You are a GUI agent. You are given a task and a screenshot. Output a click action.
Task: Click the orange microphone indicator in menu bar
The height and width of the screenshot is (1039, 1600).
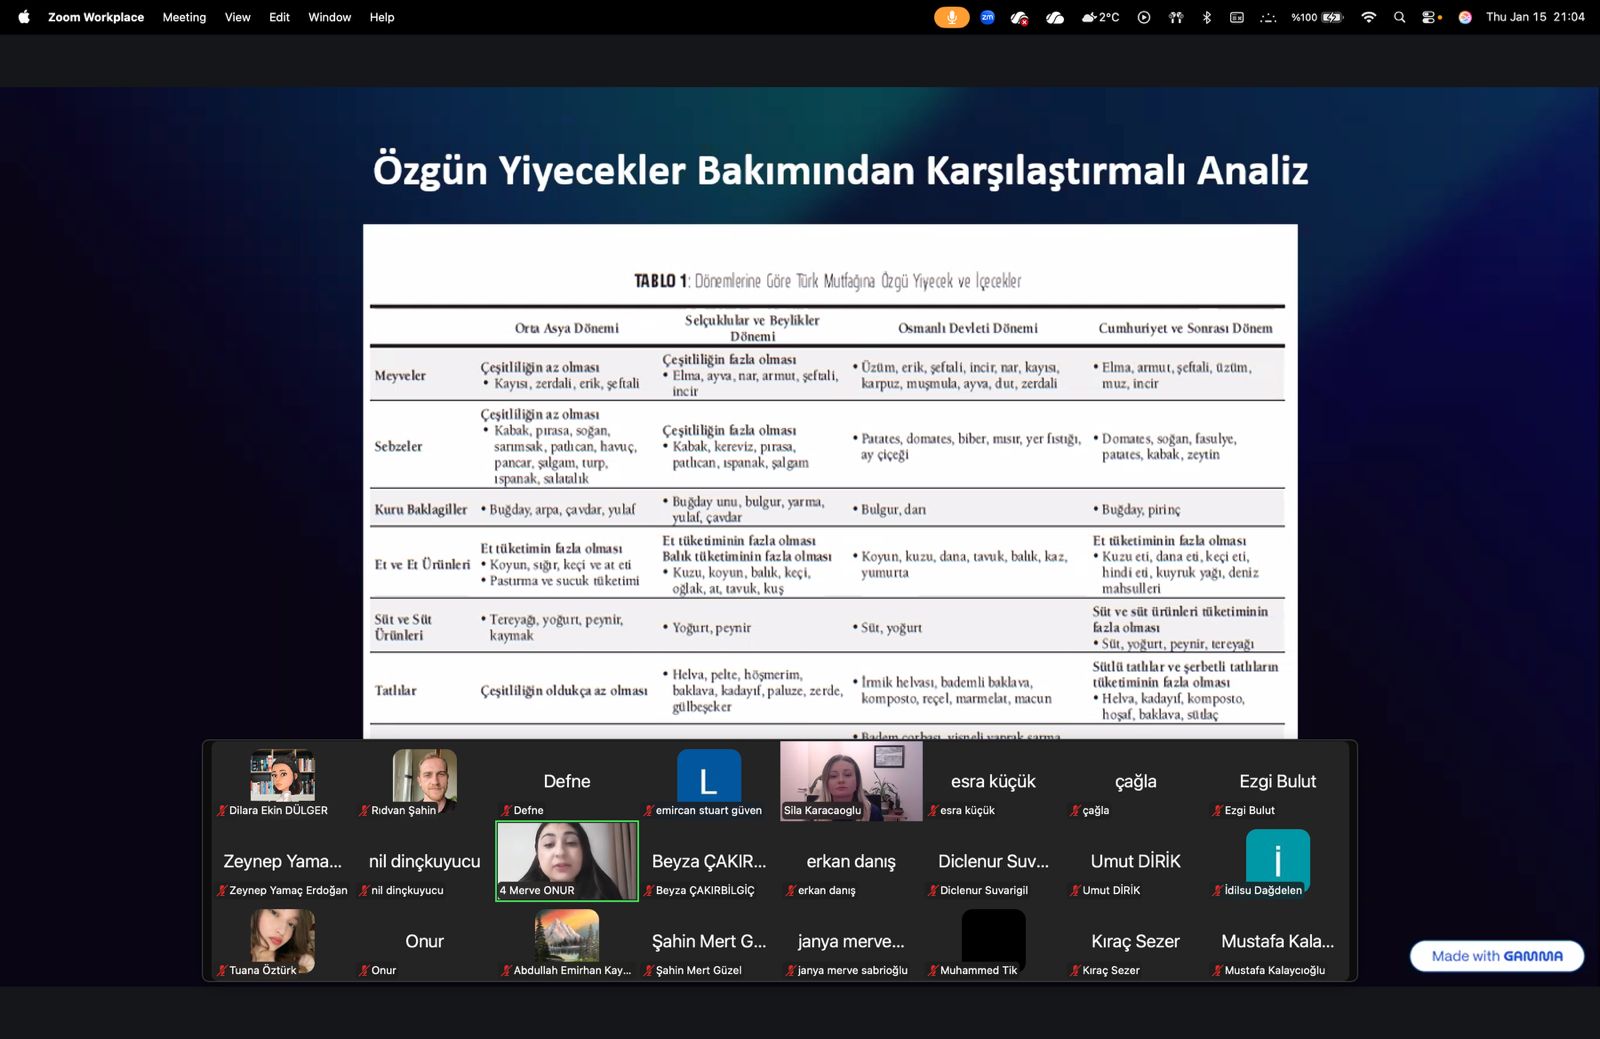click(x=951, y=17)
